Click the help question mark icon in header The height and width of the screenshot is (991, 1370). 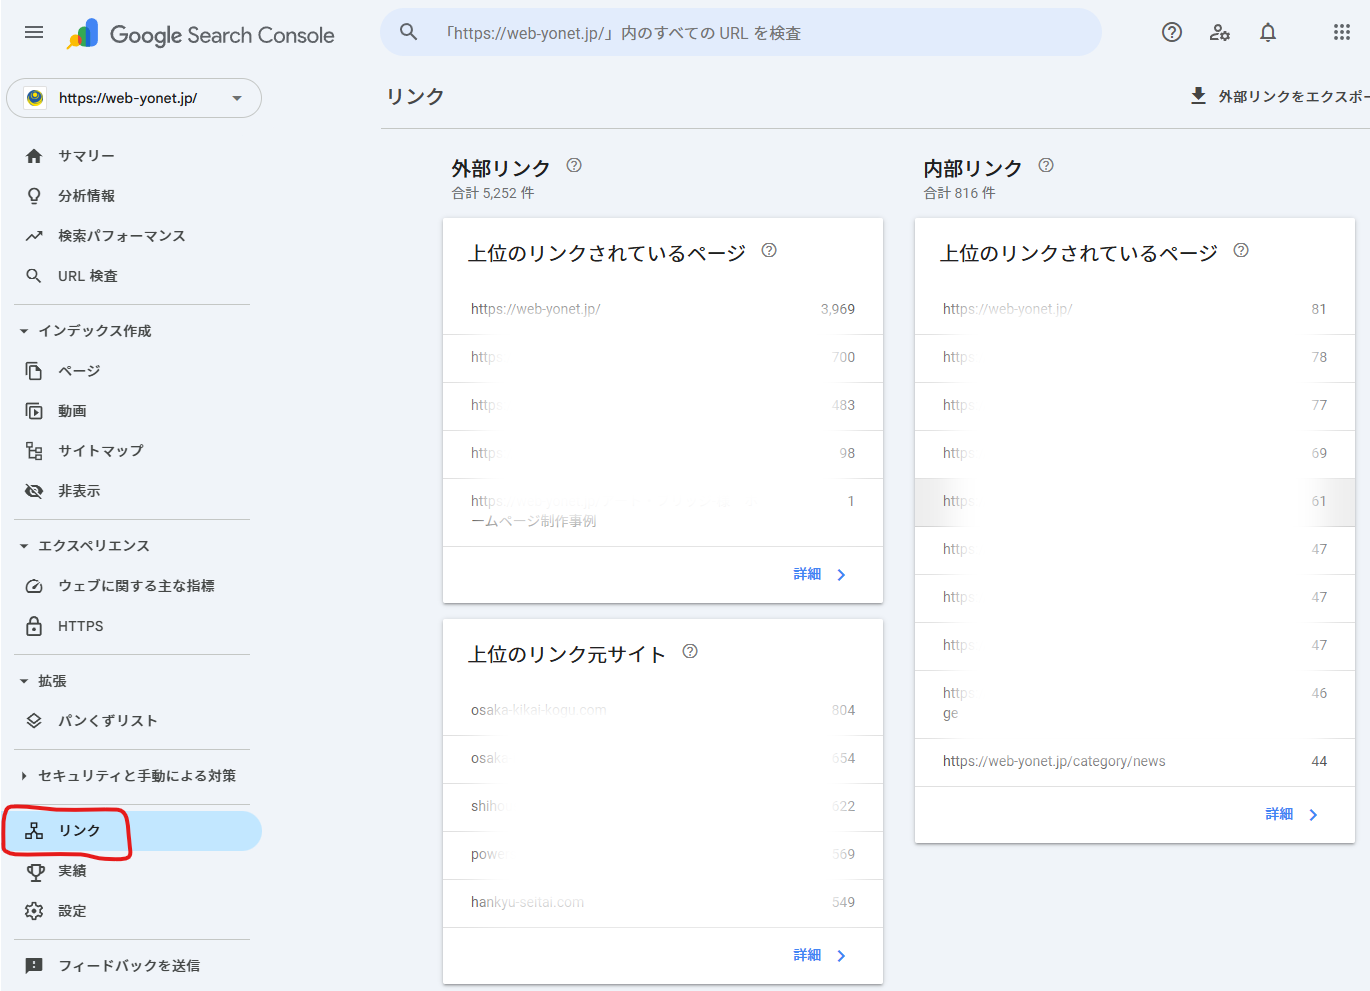click(x=1172, y=32)
